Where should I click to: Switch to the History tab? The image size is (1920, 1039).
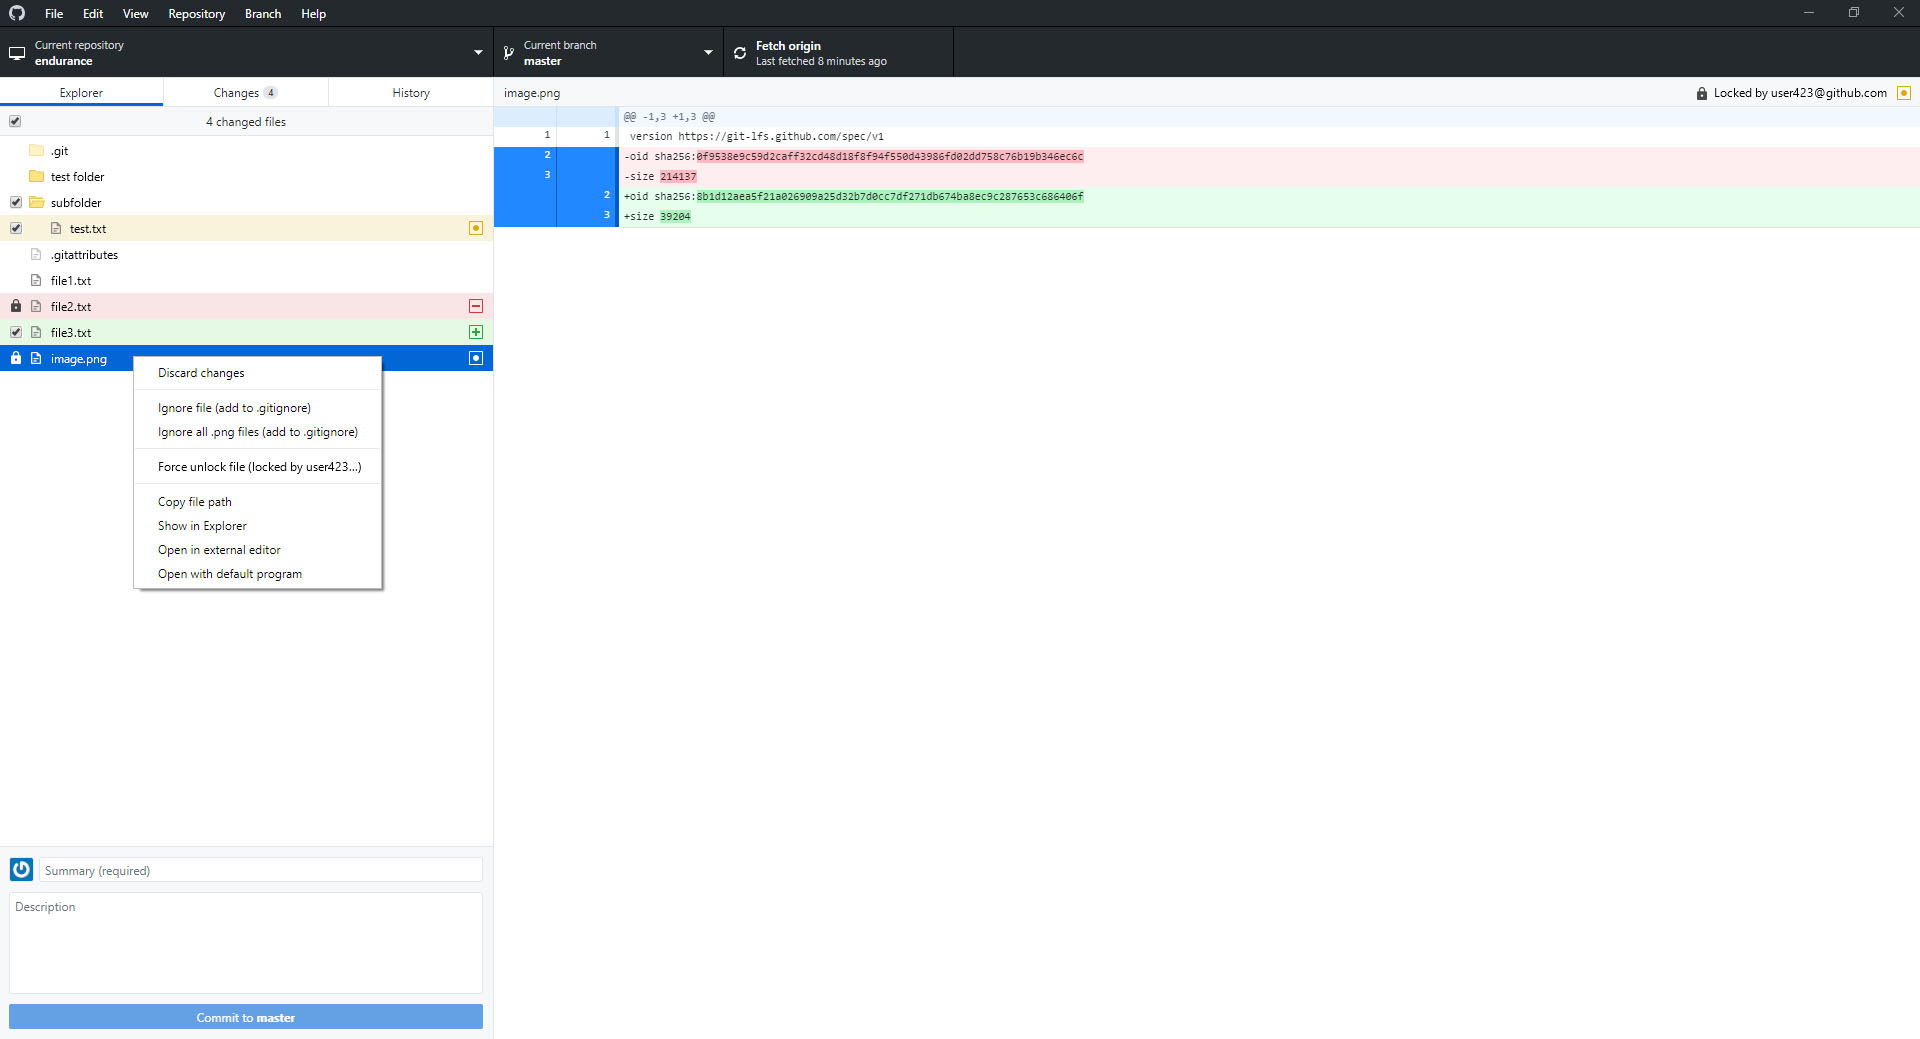(410, 92)
